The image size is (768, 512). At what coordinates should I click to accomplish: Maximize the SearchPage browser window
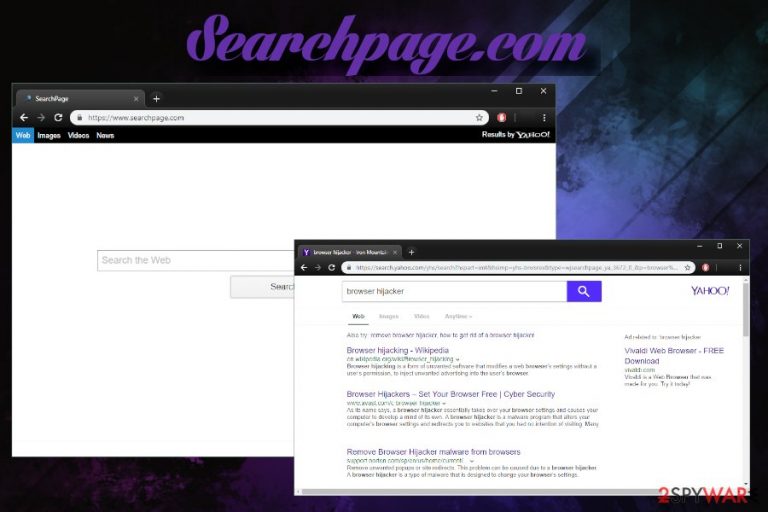pyautogui.click(x=519, y=91)
